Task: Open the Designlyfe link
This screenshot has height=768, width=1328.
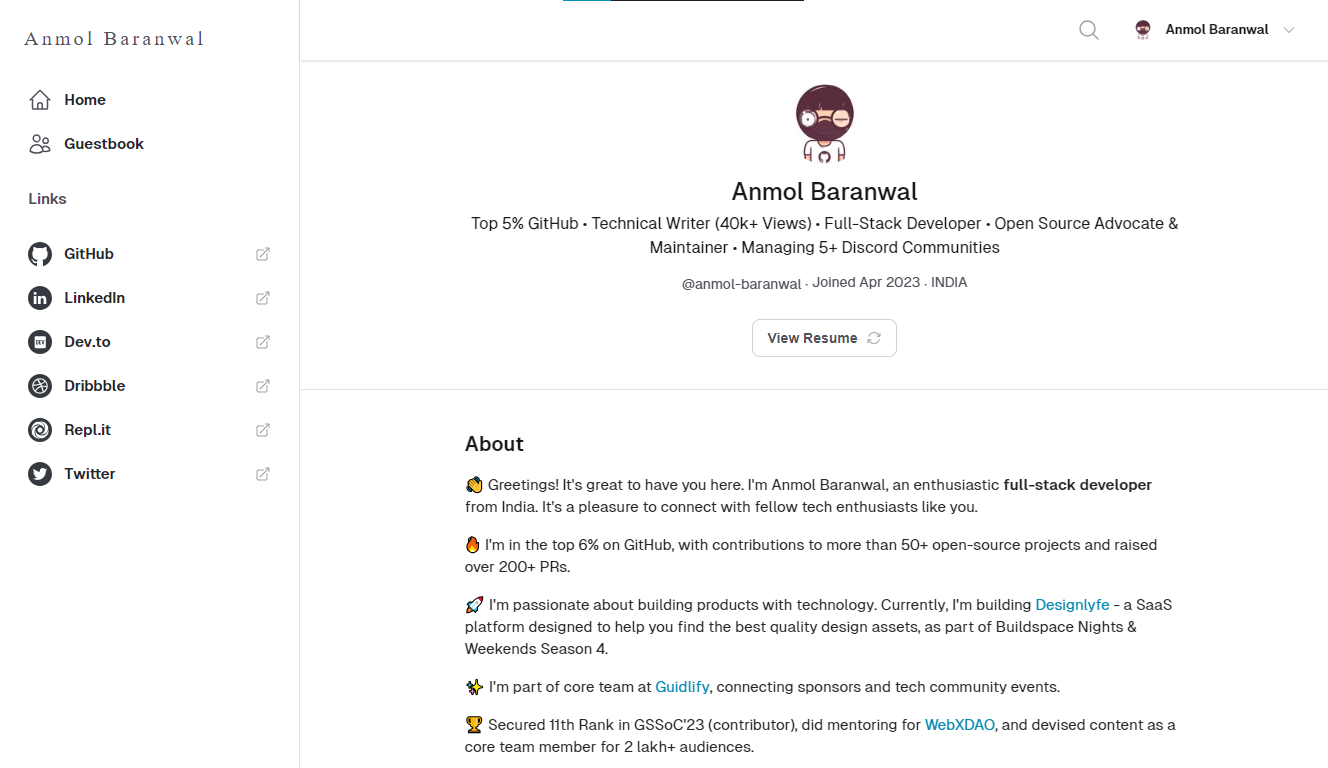Action: point(1072,605)
